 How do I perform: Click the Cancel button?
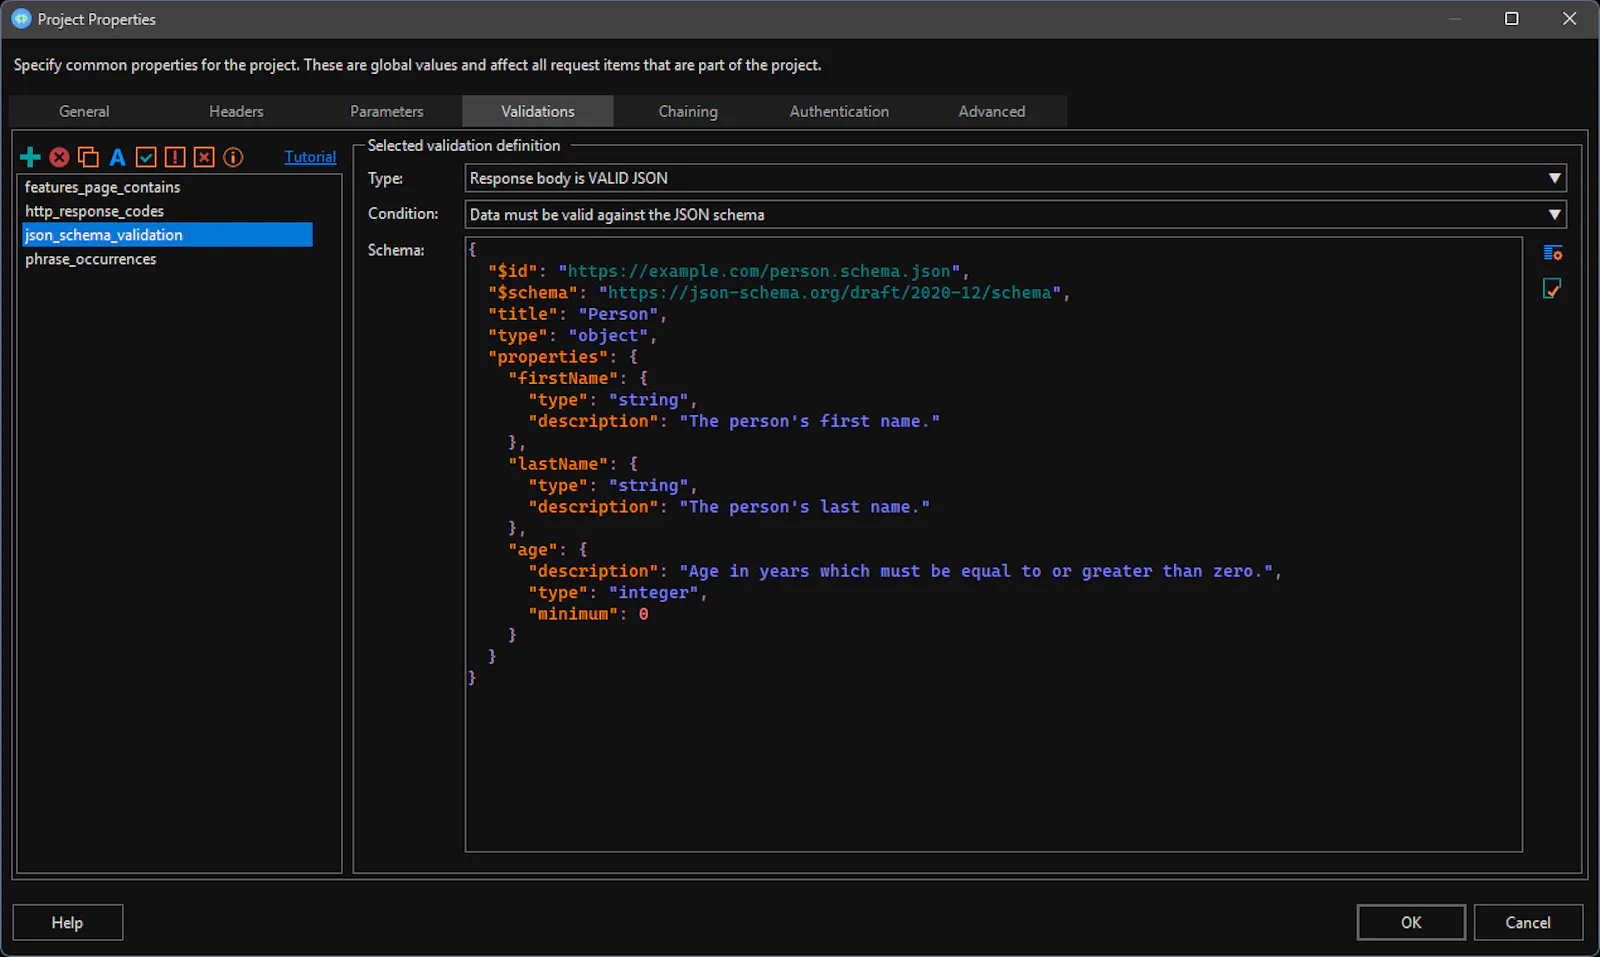[x=1528, y=922]
